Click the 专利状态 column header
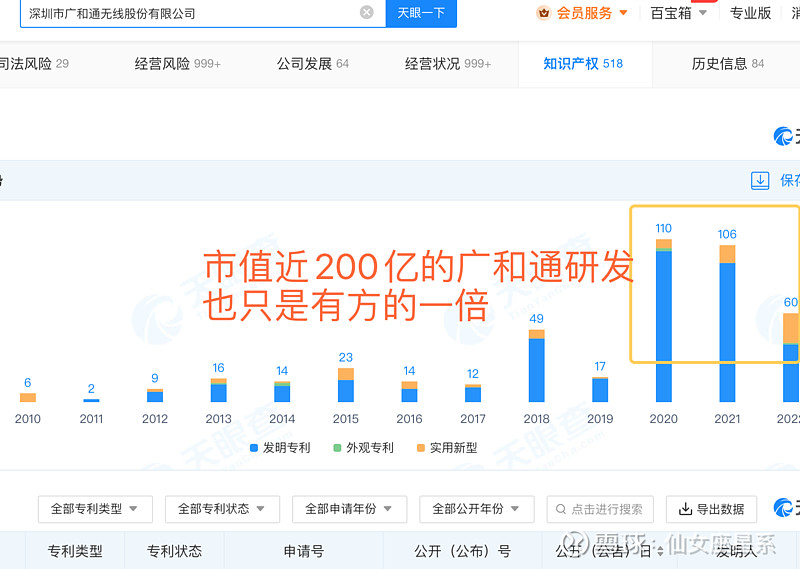Screen dimensions: 800x569 (x=174, y=551)
